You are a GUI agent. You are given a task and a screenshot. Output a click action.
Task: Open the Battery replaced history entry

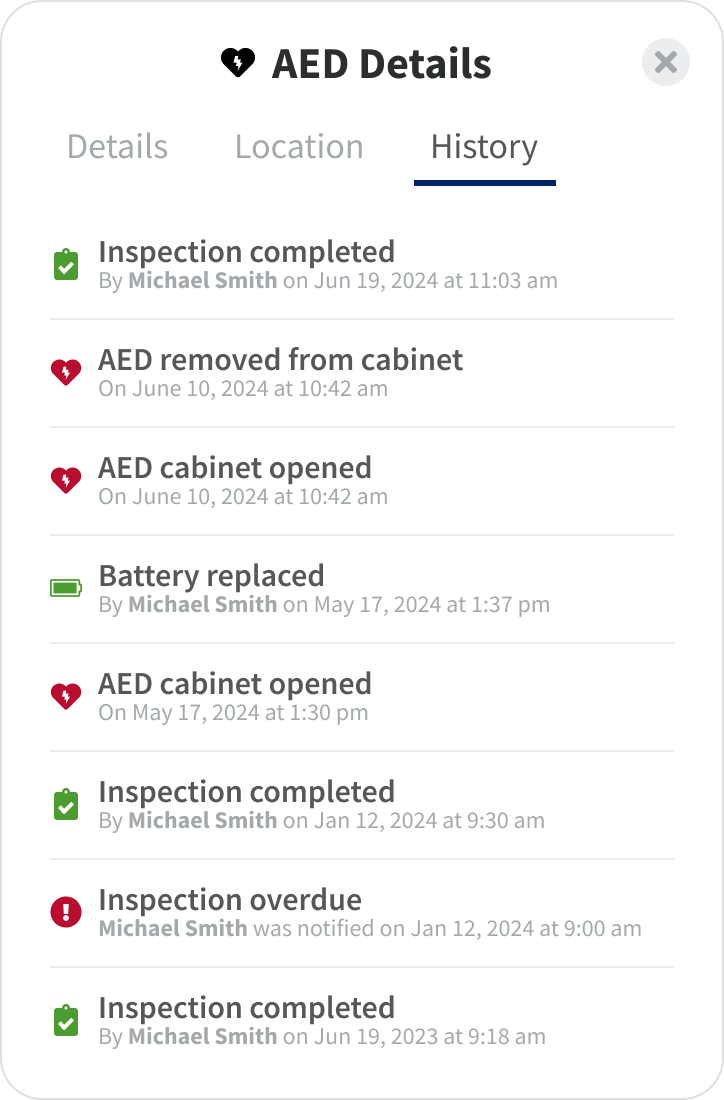211,576
